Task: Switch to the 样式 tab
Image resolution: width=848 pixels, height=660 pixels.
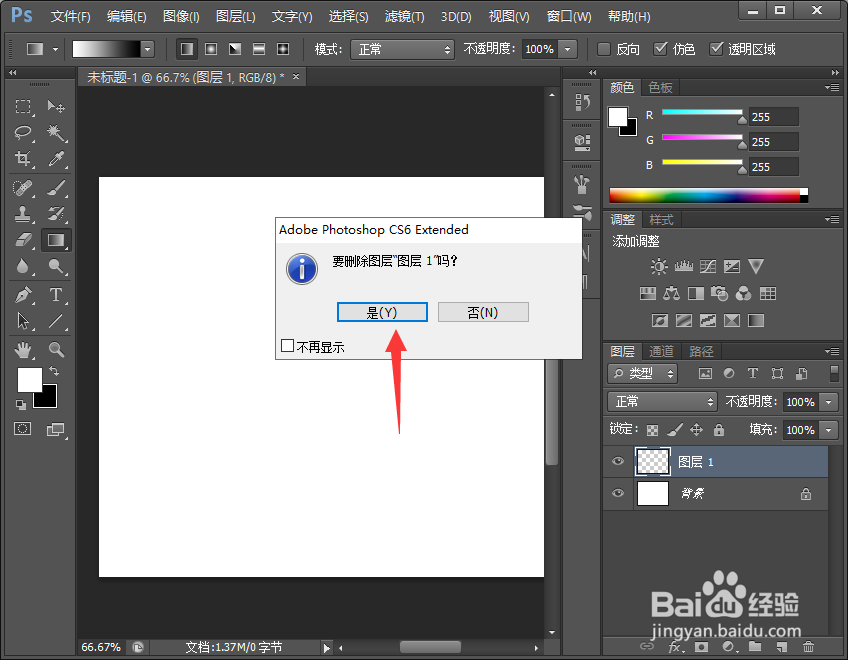Action: (661, 220)
